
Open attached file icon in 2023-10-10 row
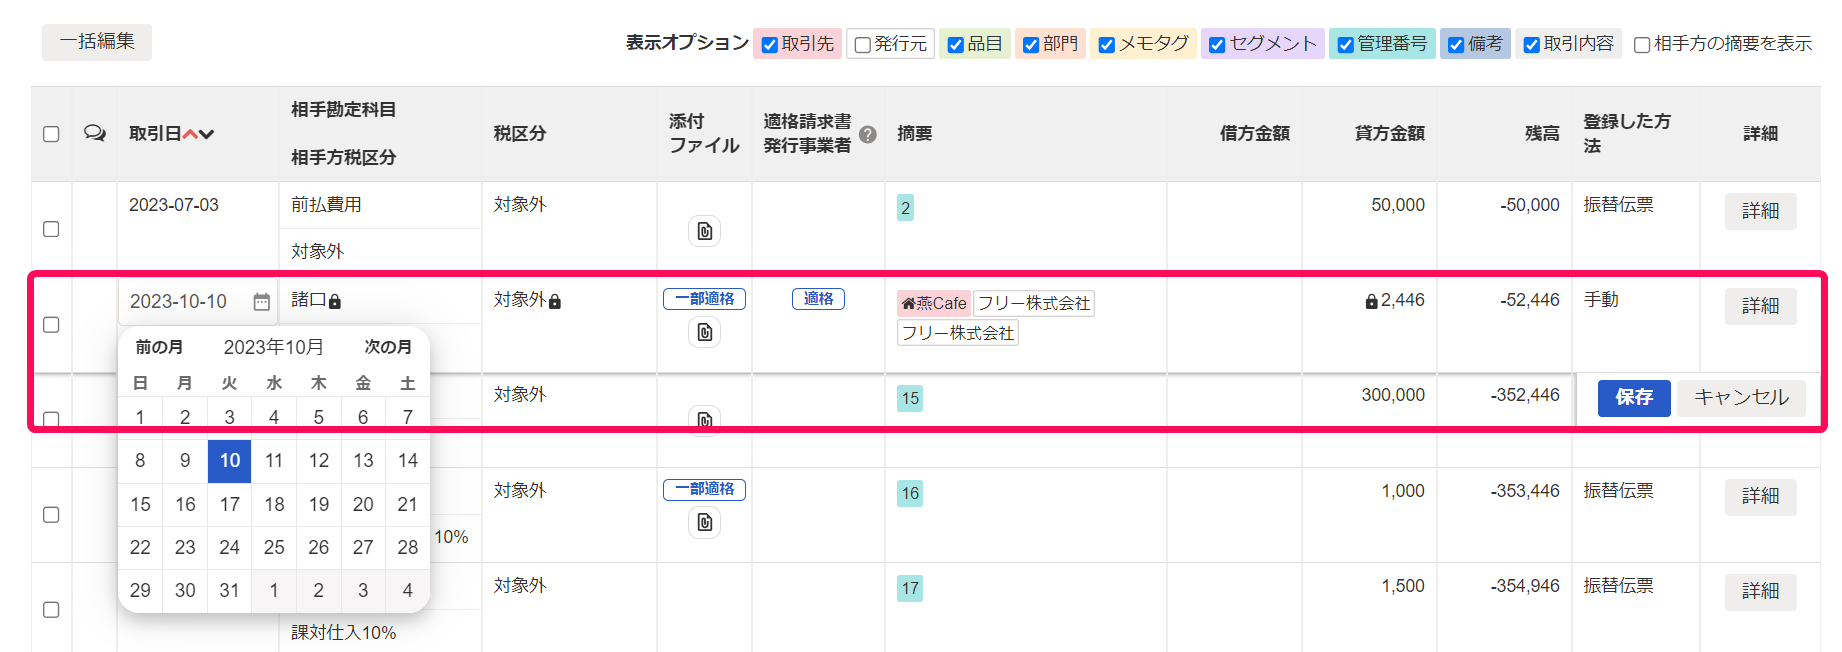(x=705, y=332)
